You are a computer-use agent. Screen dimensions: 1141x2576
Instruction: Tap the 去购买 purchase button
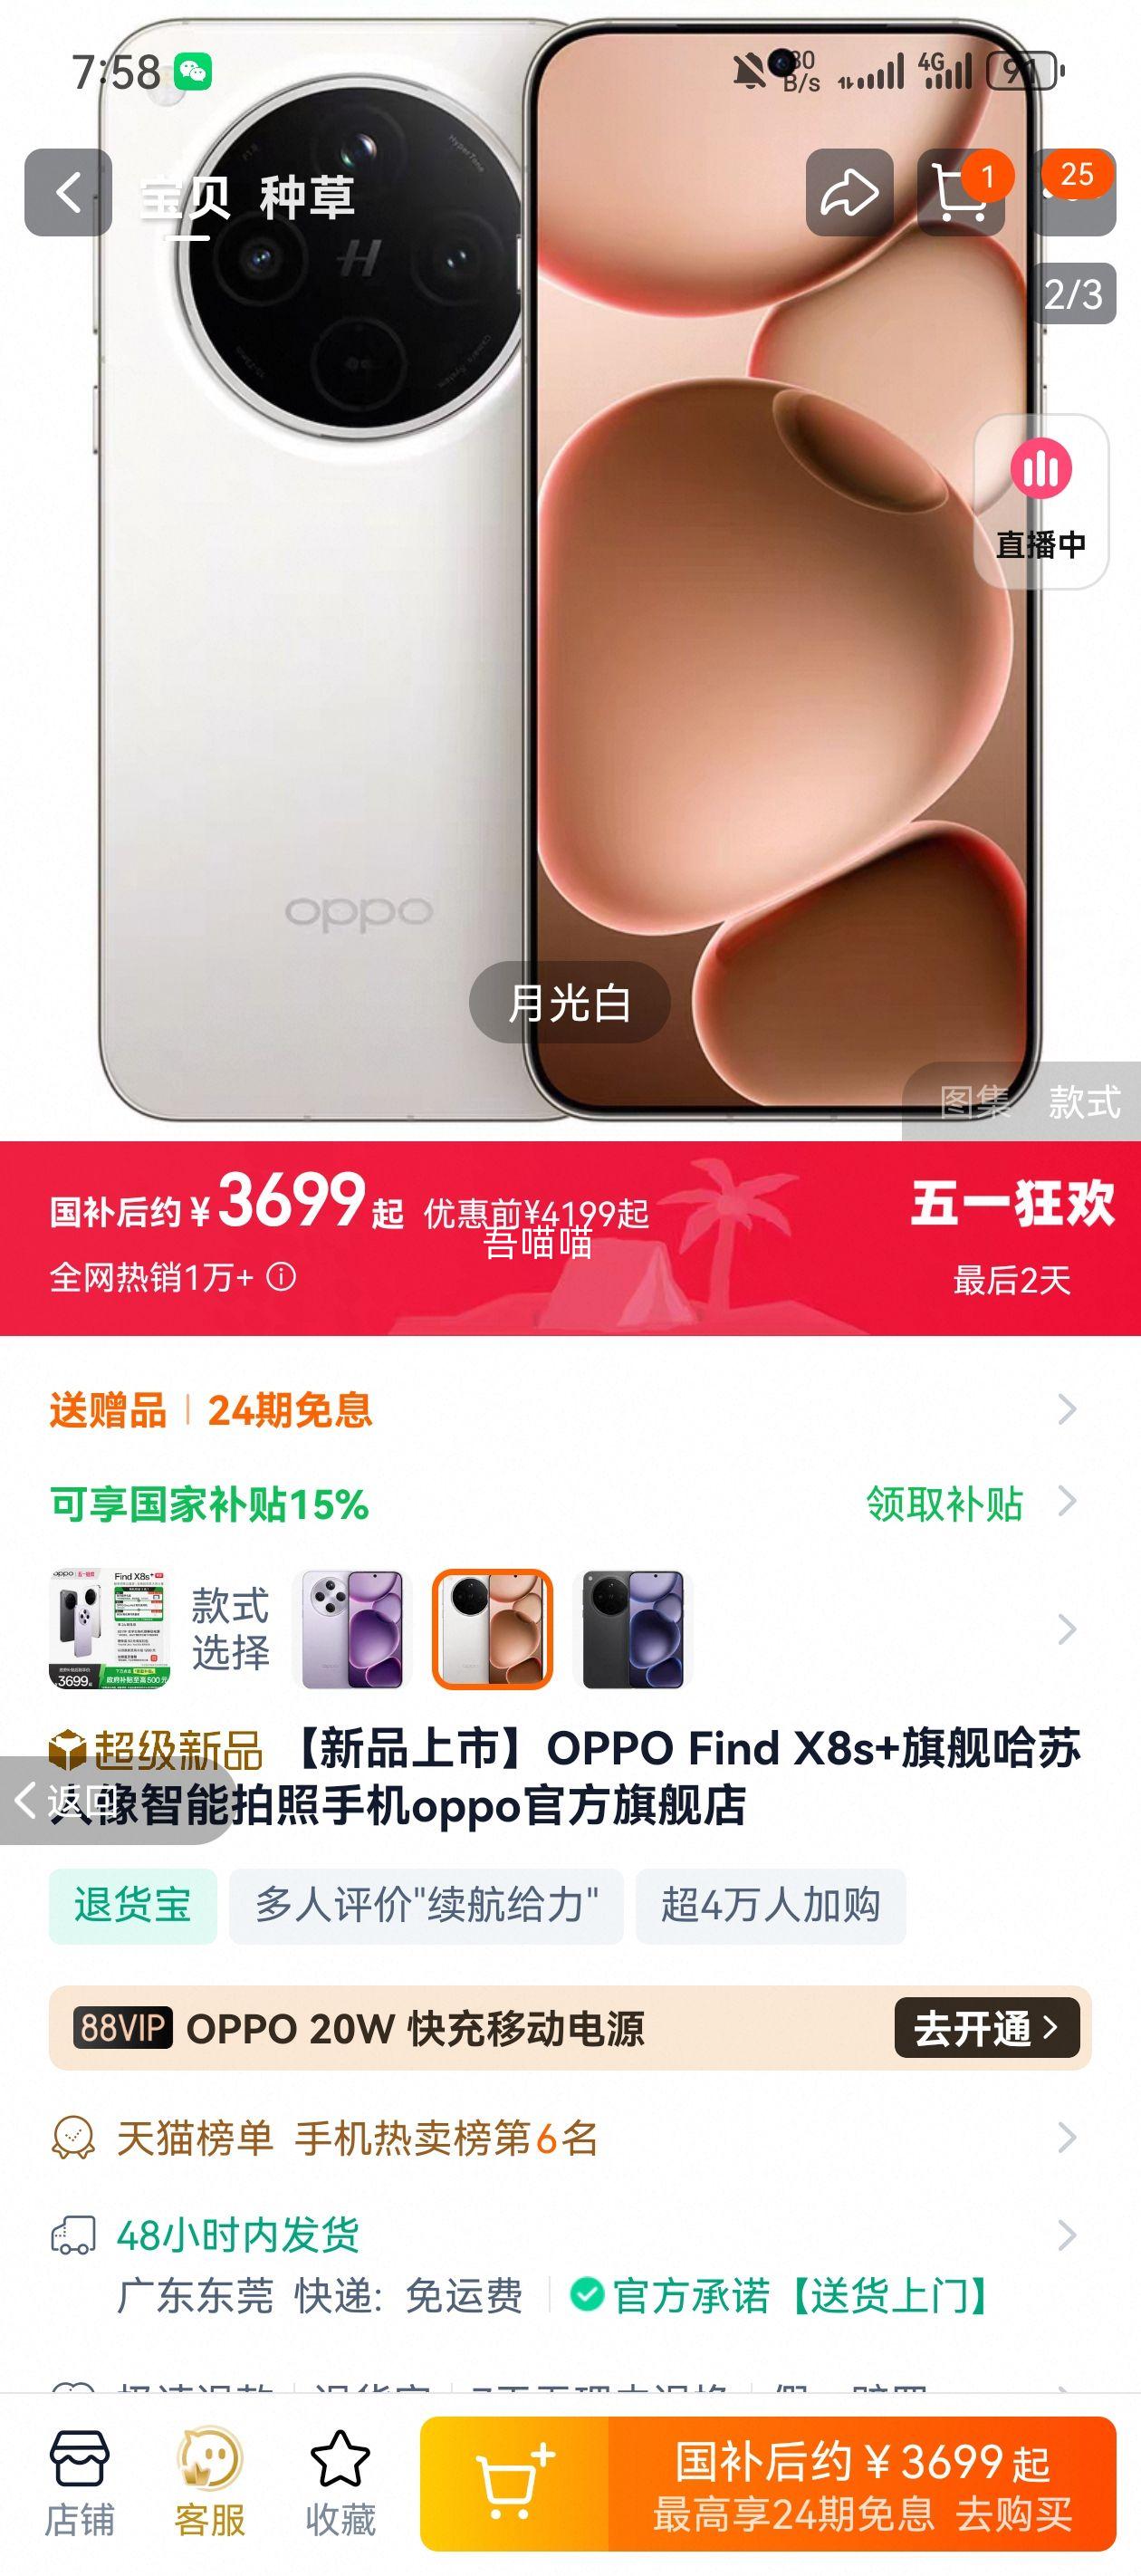point(1013,2513)
